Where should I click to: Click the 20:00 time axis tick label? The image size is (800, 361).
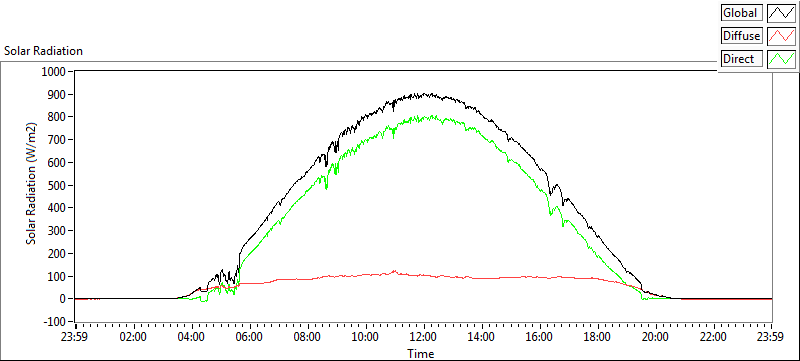pos(655,337)
